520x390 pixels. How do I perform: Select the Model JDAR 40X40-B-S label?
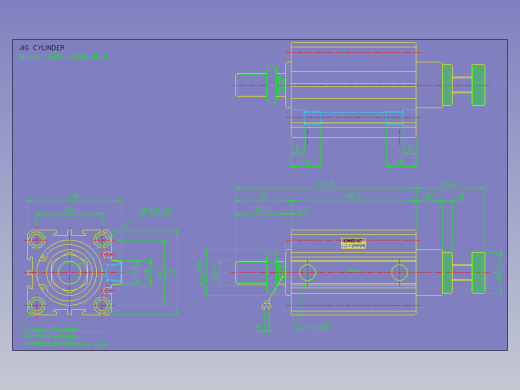(63, 57)
